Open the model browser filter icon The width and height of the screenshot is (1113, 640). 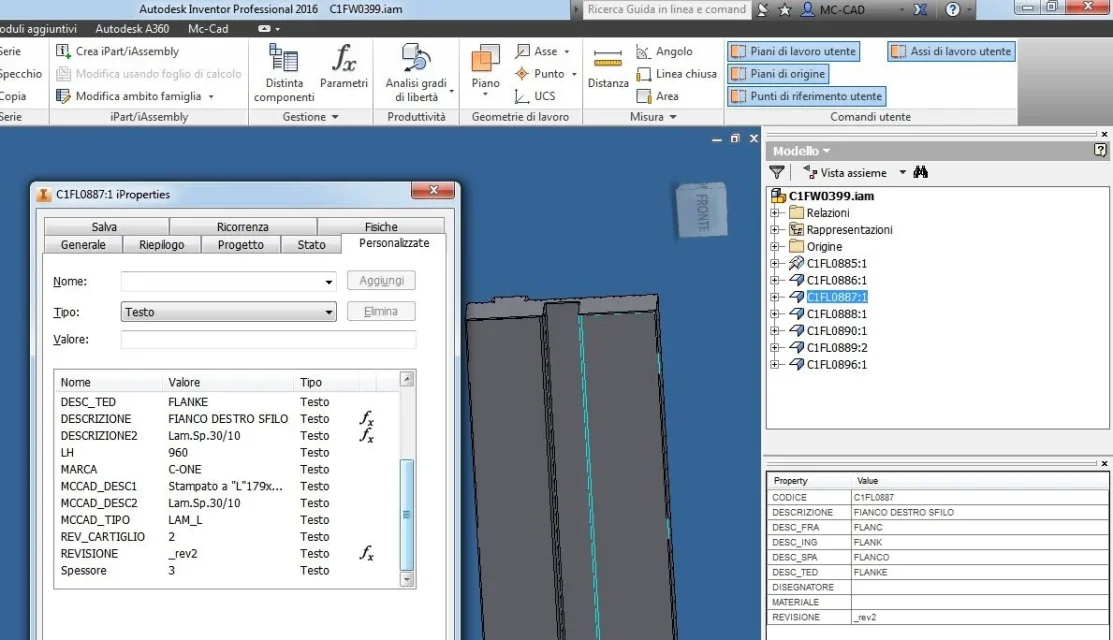pyautogui.click(x=777, y=172)
